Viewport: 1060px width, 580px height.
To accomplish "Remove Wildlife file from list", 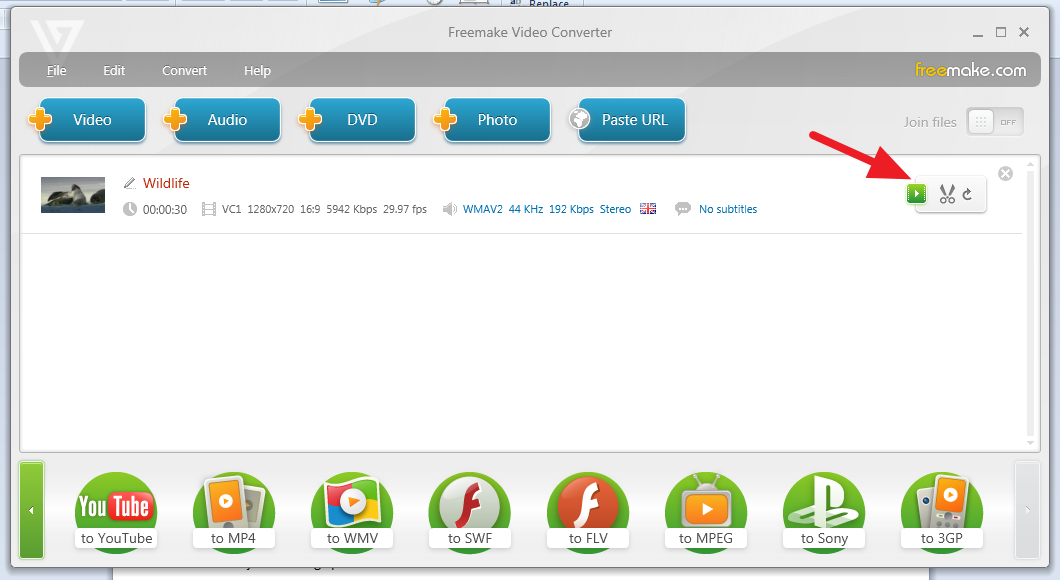I will coord(1005,174).
